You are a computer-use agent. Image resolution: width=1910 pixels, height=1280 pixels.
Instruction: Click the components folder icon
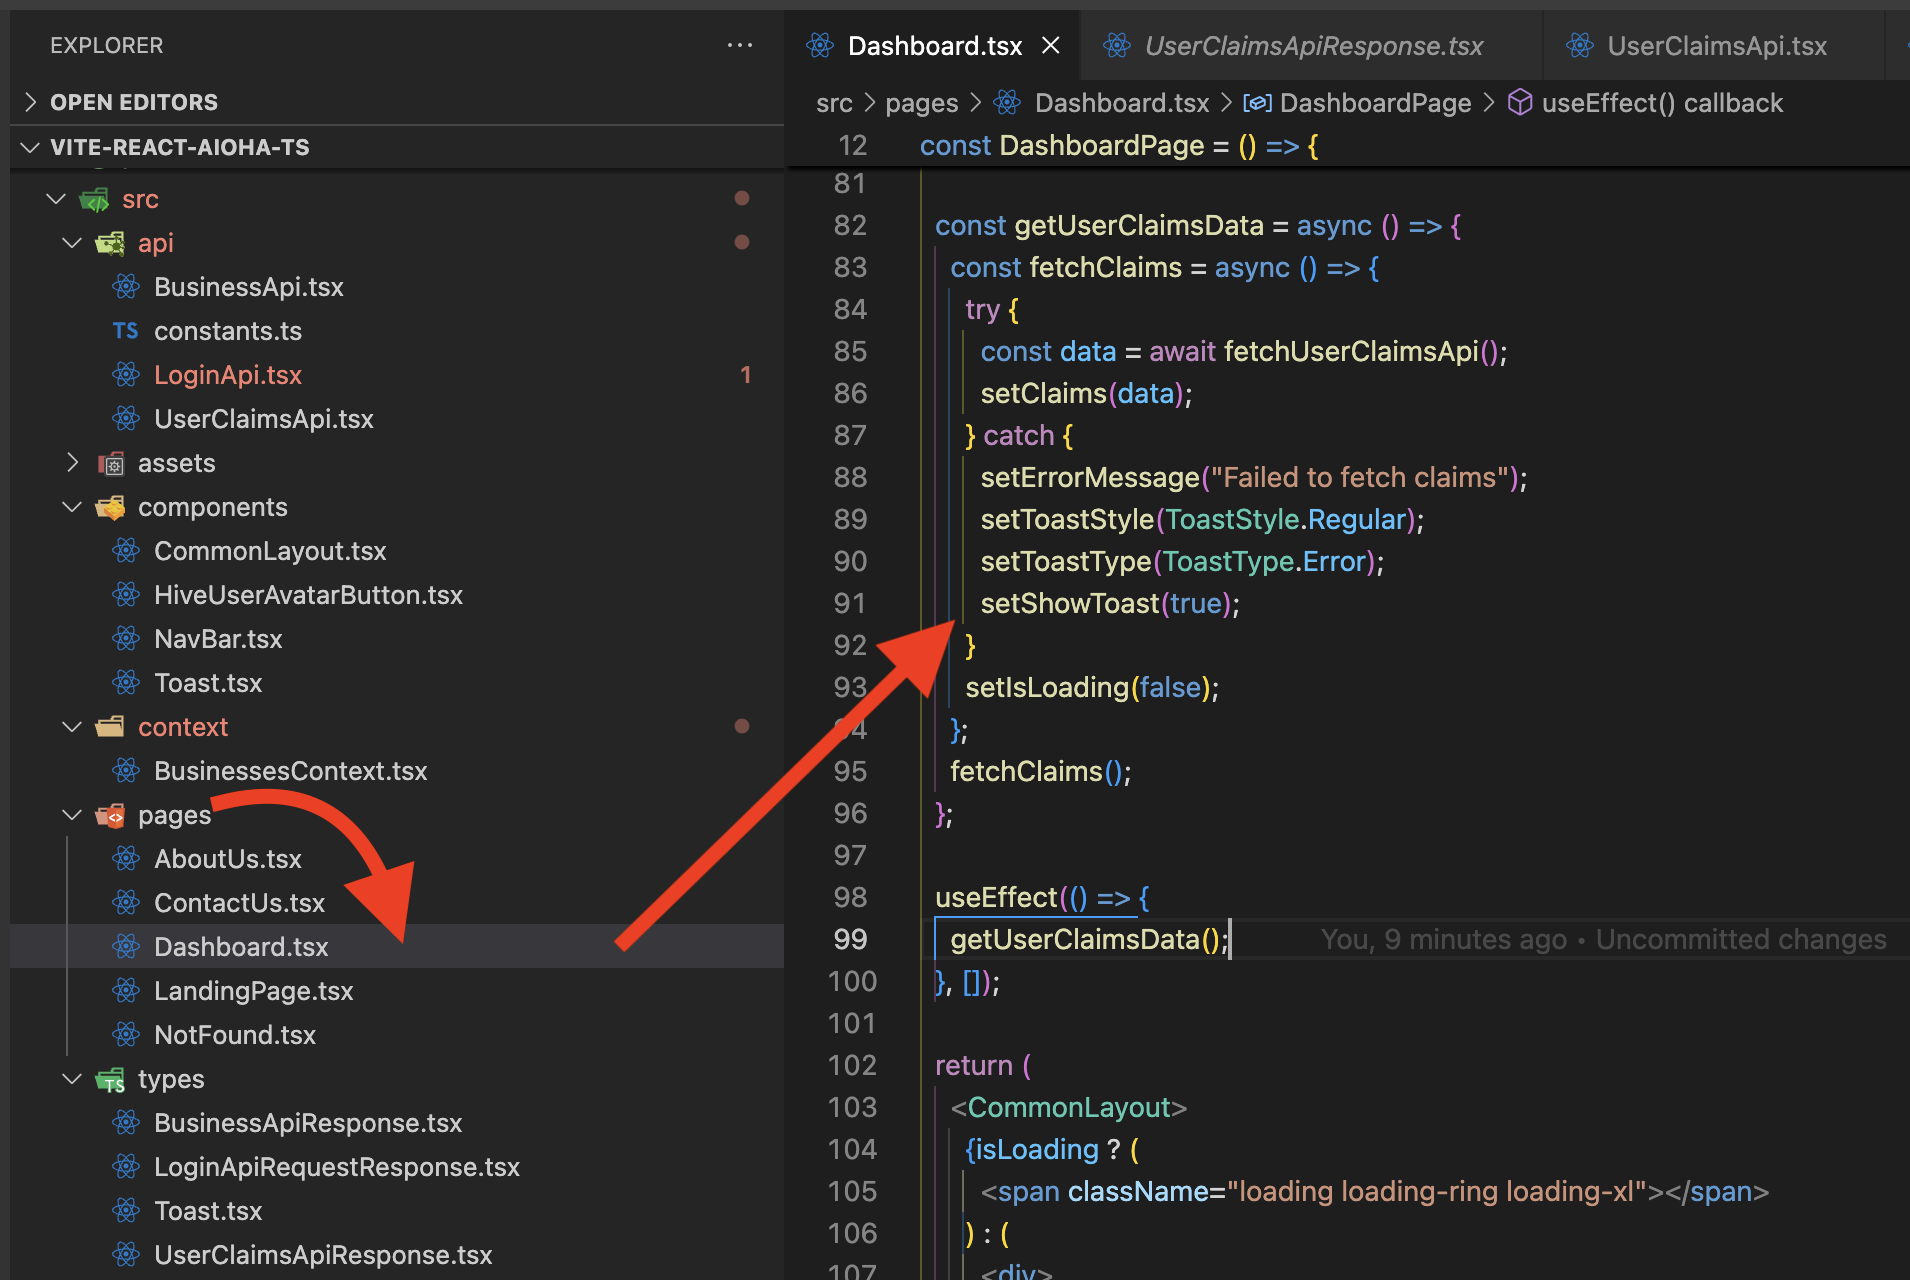tap(110, 507)
